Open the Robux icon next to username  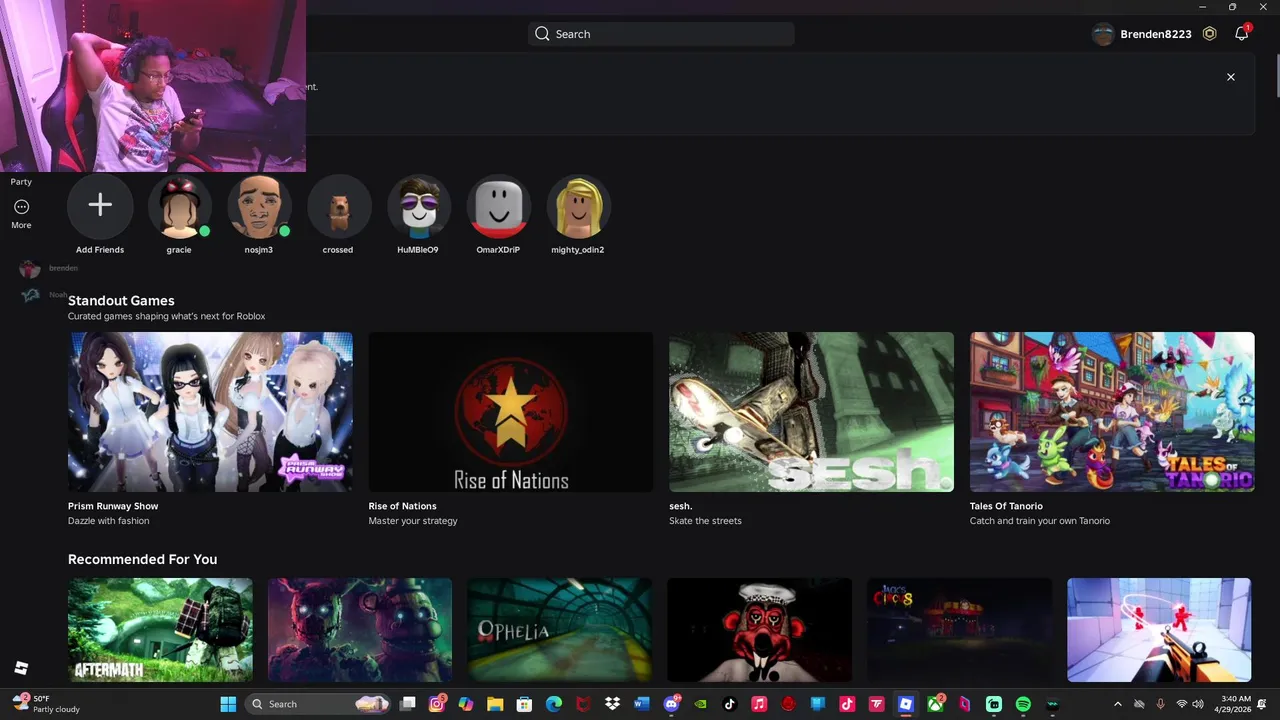tap(1209, 34)
